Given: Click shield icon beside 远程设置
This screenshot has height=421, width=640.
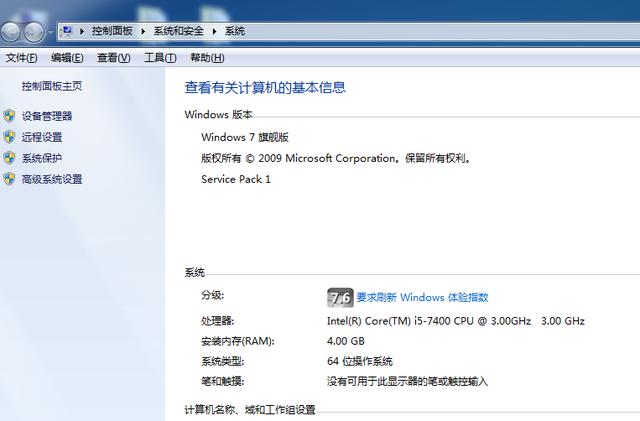Looking at the screenshot, I should (x=9, y=137).
